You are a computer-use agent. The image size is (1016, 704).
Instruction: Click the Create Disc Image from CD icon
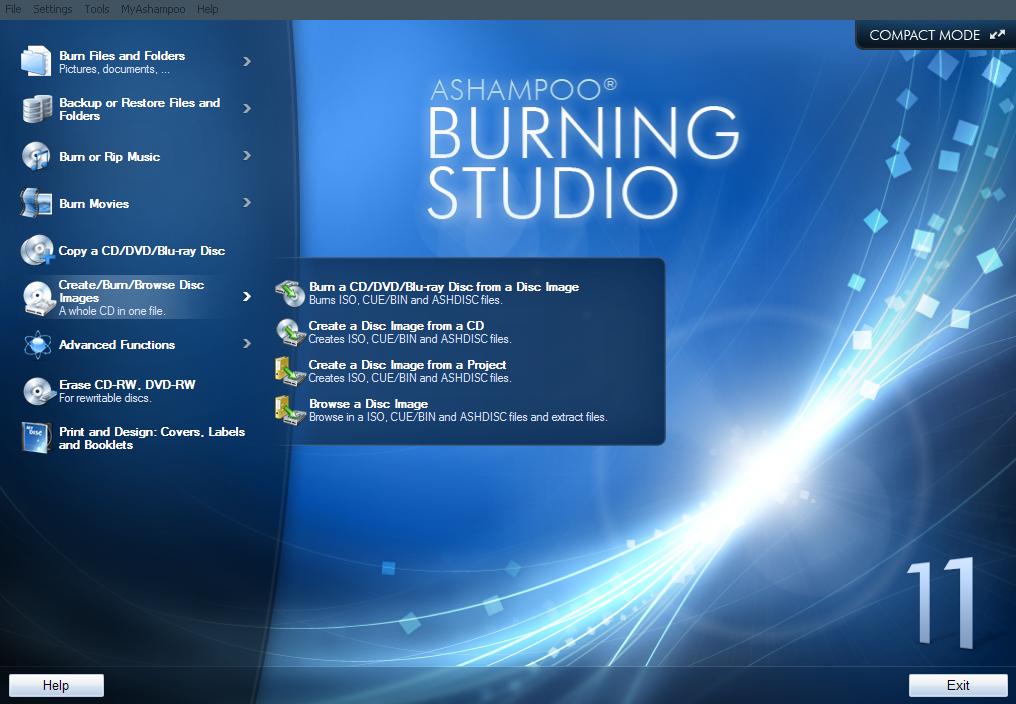[290, 332]
